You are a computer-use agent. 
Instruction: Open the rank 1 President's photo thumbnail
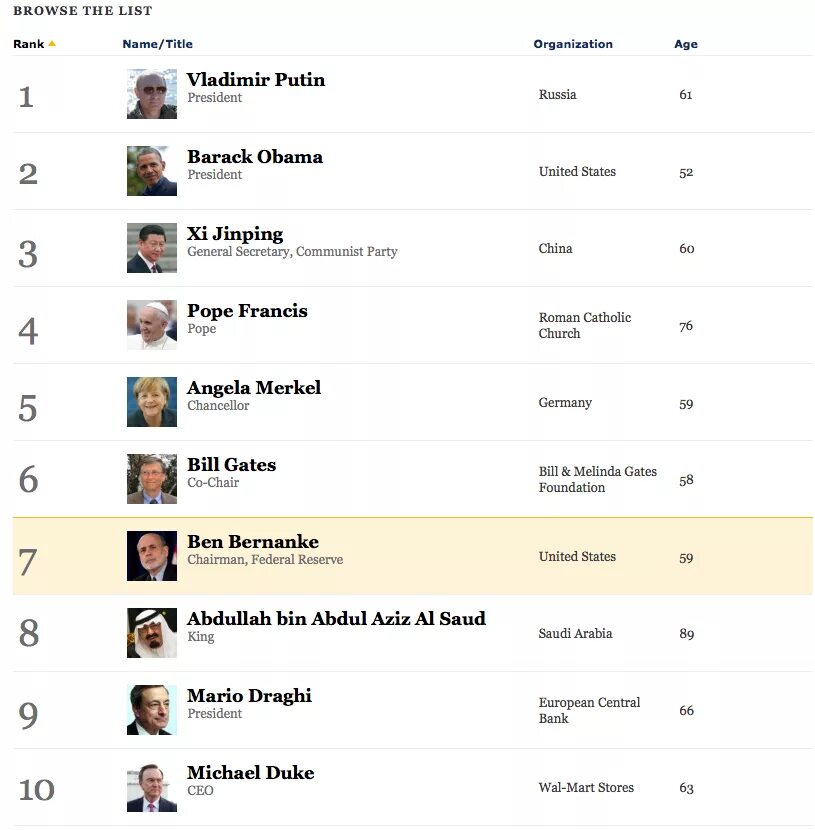click(x=152, y=94)
